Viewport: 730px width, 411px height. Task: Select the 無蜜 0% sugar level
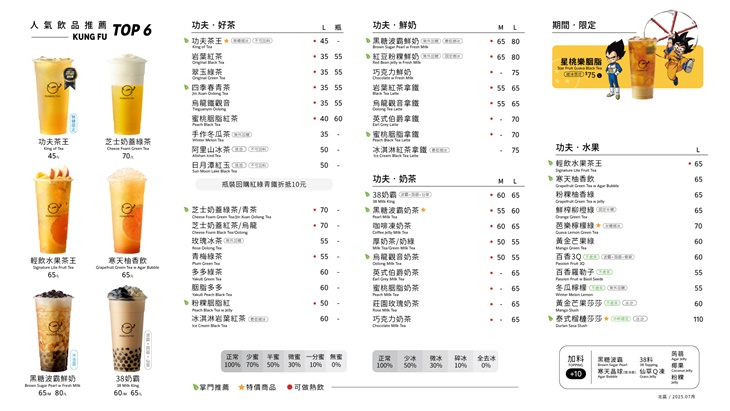336,361
